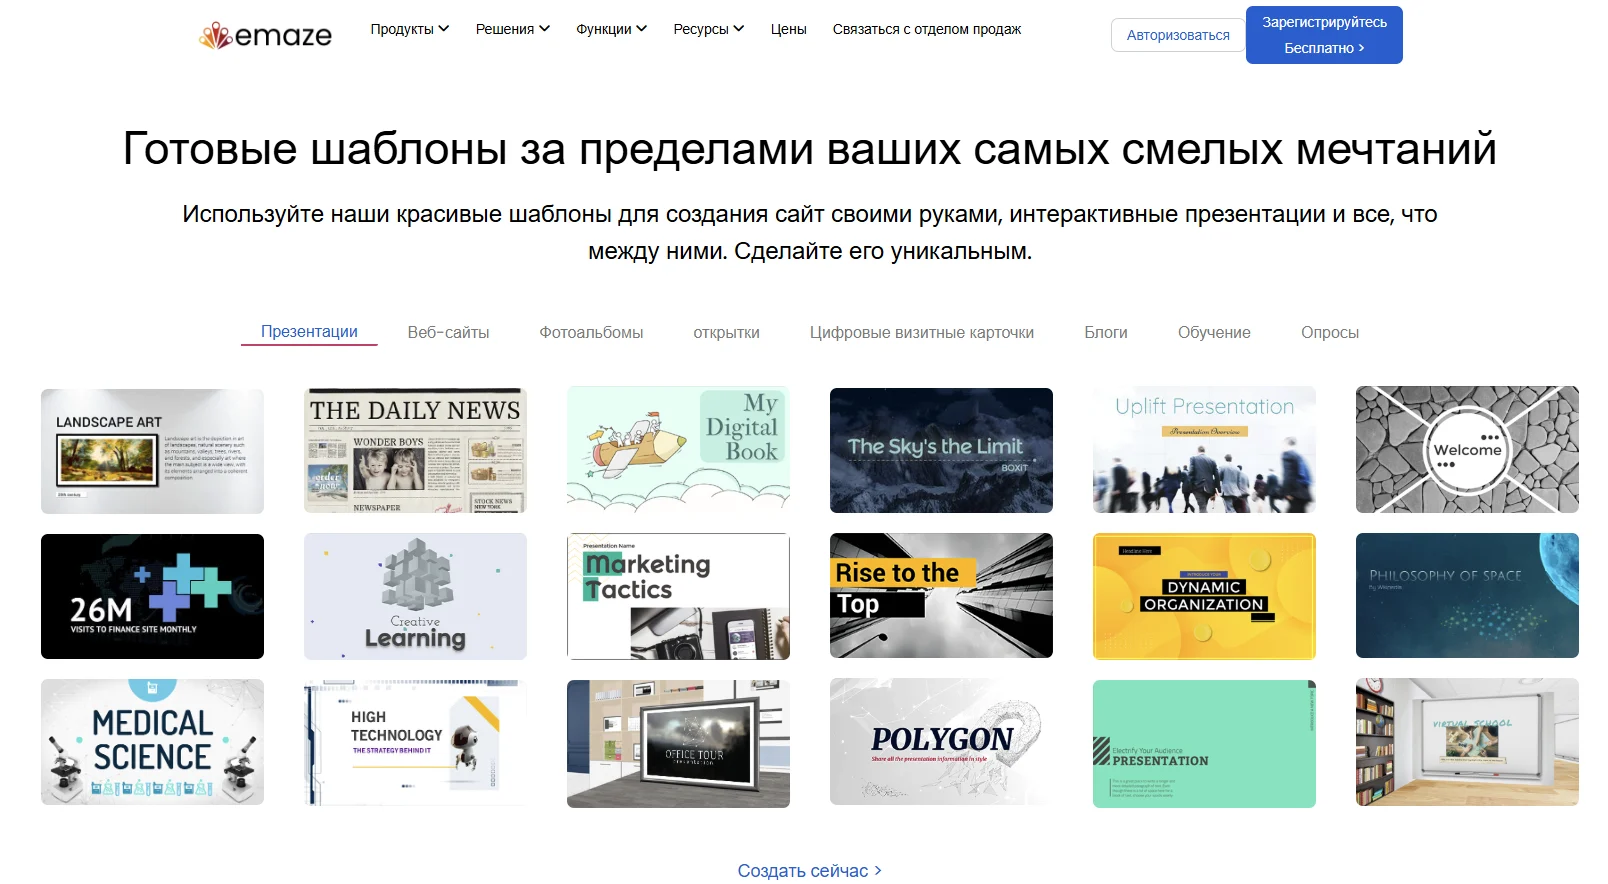The image size is (1608, 884).
Task: Open Связаться с отделом продаж link
Action: [926, 29]
